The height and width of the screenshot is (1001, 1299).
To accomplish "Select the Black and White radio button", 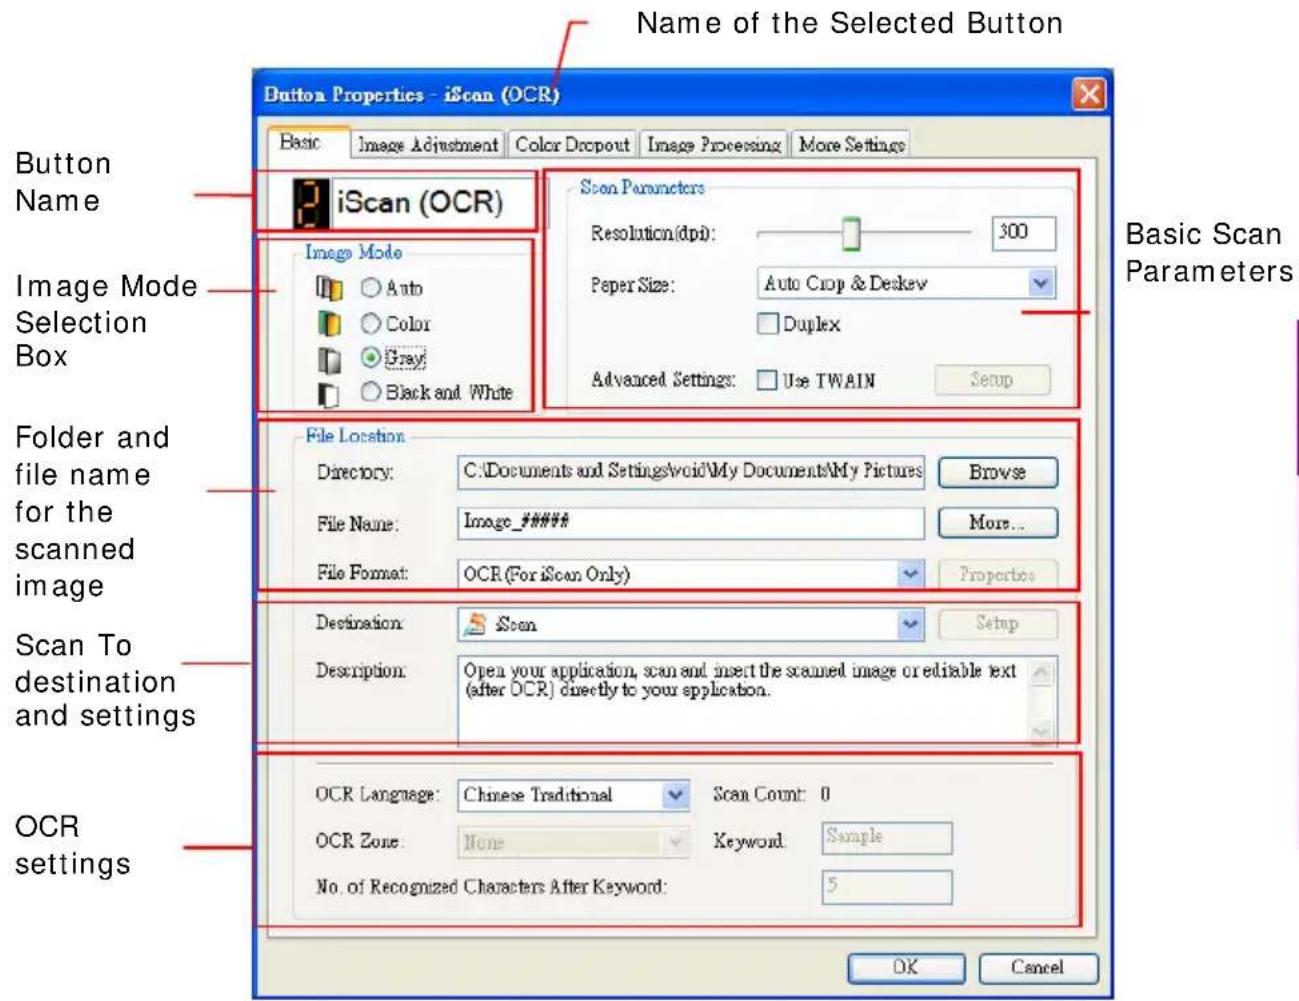I will coord(371,392).
